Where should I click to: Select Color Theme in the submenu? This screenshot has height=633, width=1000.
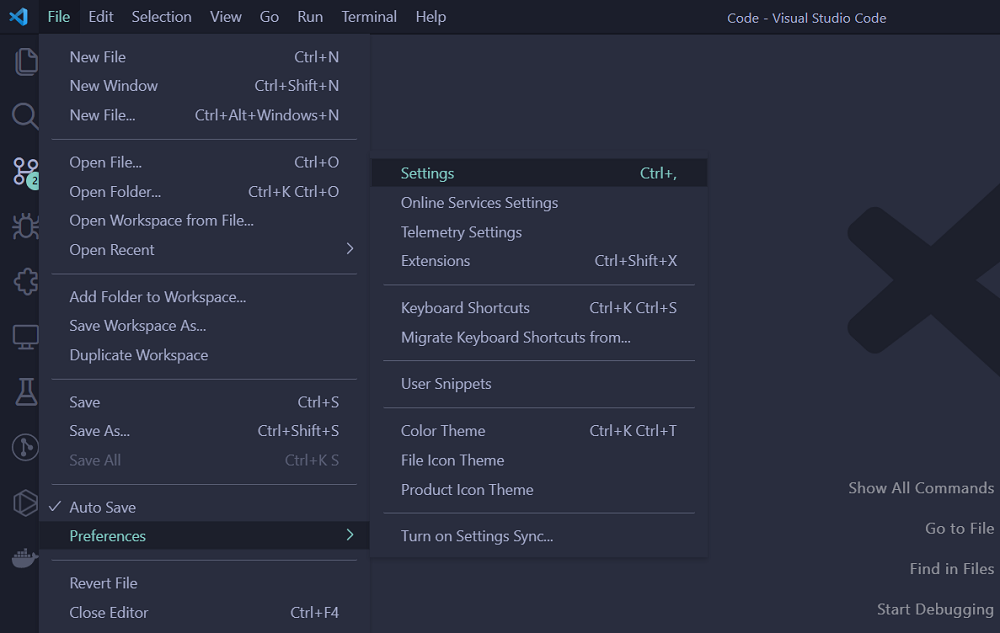(x=443, y=431)
